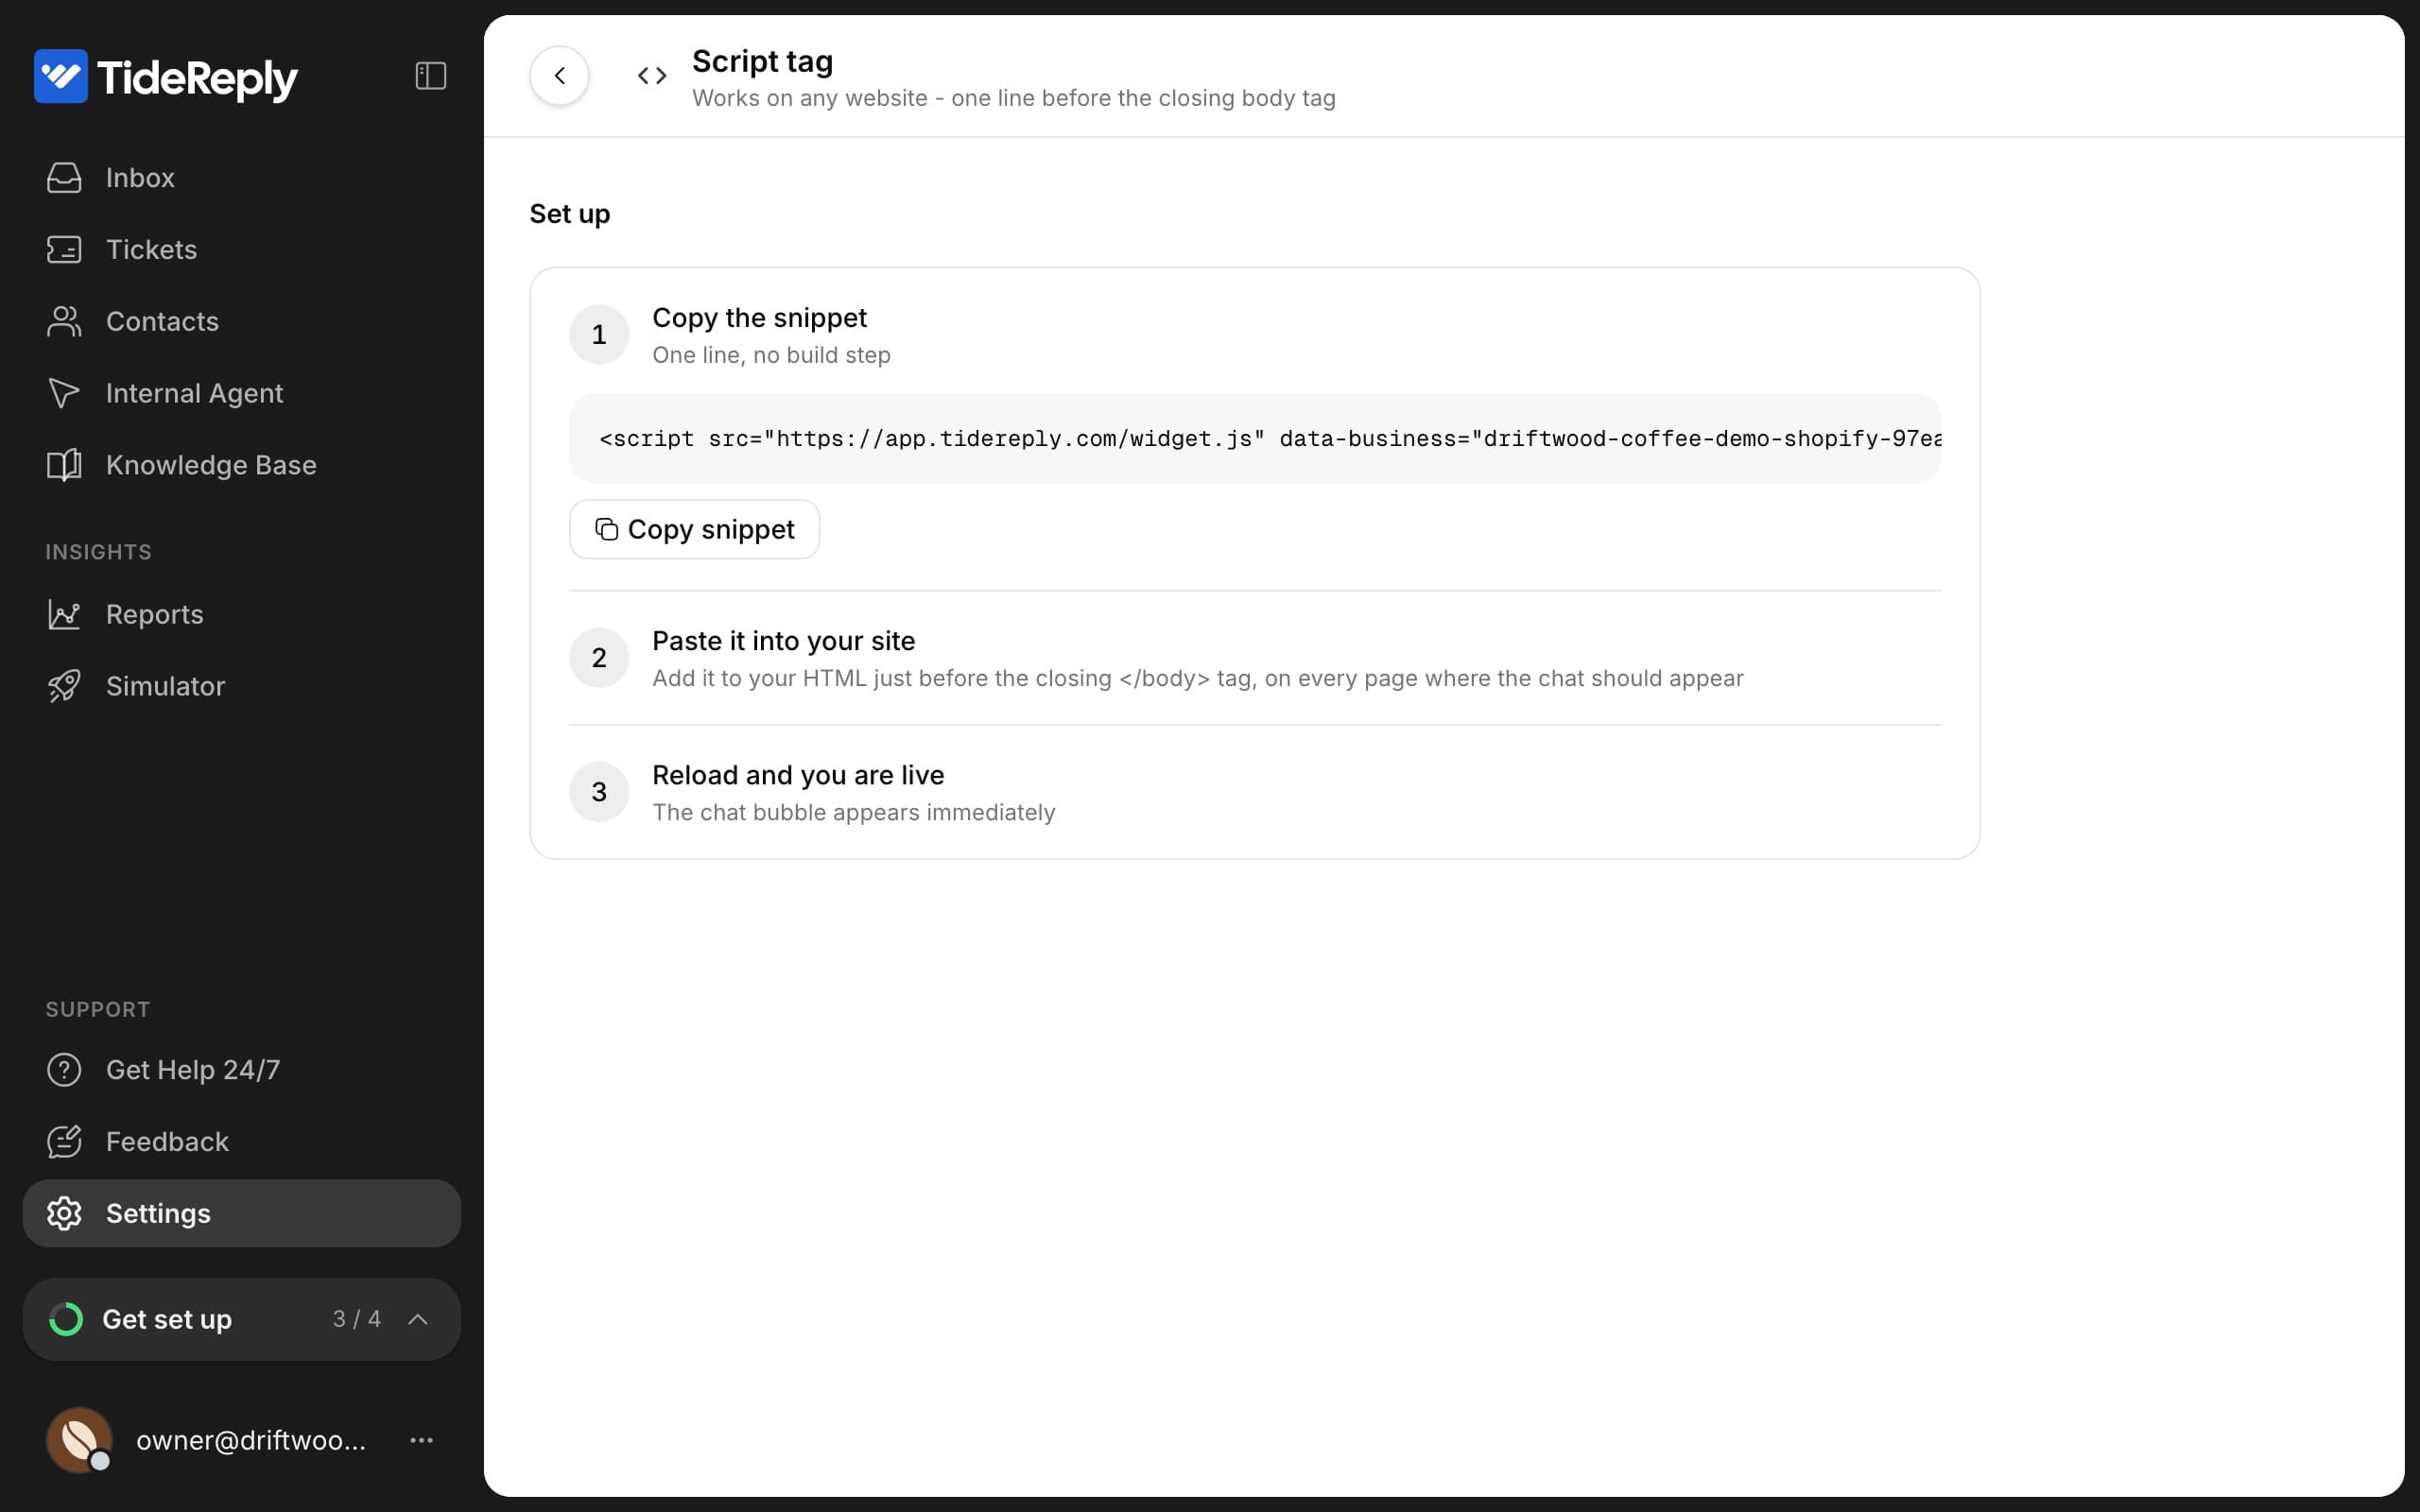Click the Internal Agent arrow icon

coord(64,393)
